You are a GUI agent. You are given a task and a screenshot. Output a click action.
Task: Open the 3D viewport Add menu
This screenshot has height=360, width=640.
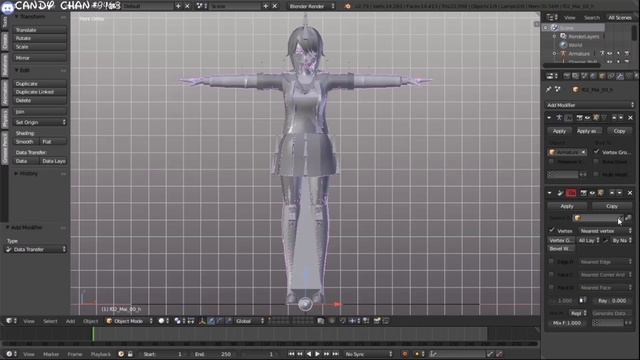pyautogui.click(x=70, y=321)
